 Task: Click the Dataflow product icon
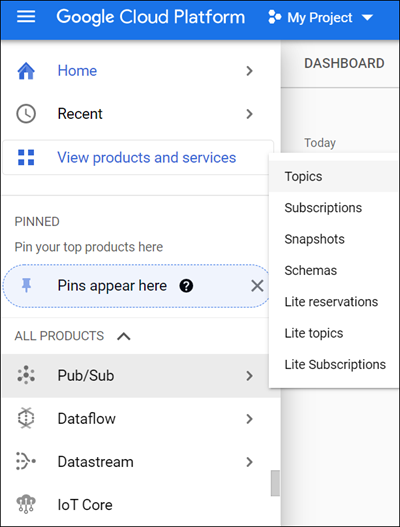(26, 418)
